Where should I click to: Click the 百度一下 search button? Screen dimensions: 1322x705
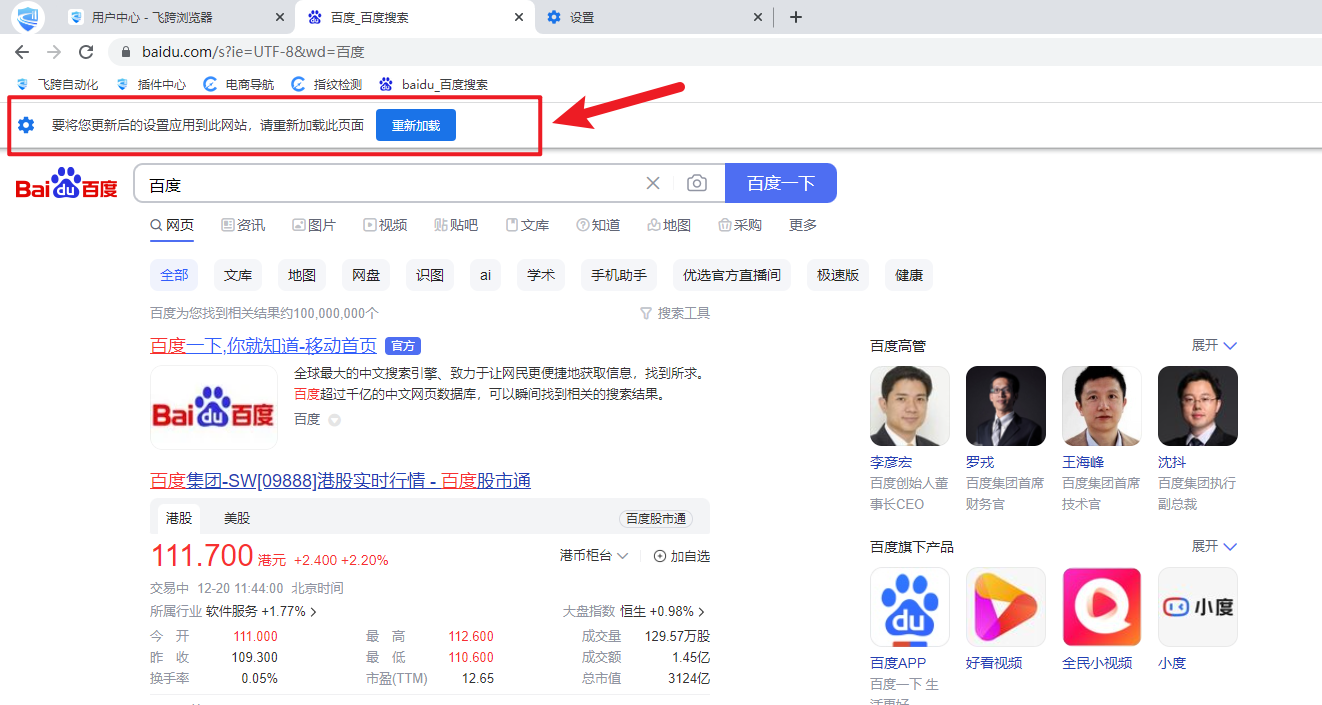coord(781,183)
